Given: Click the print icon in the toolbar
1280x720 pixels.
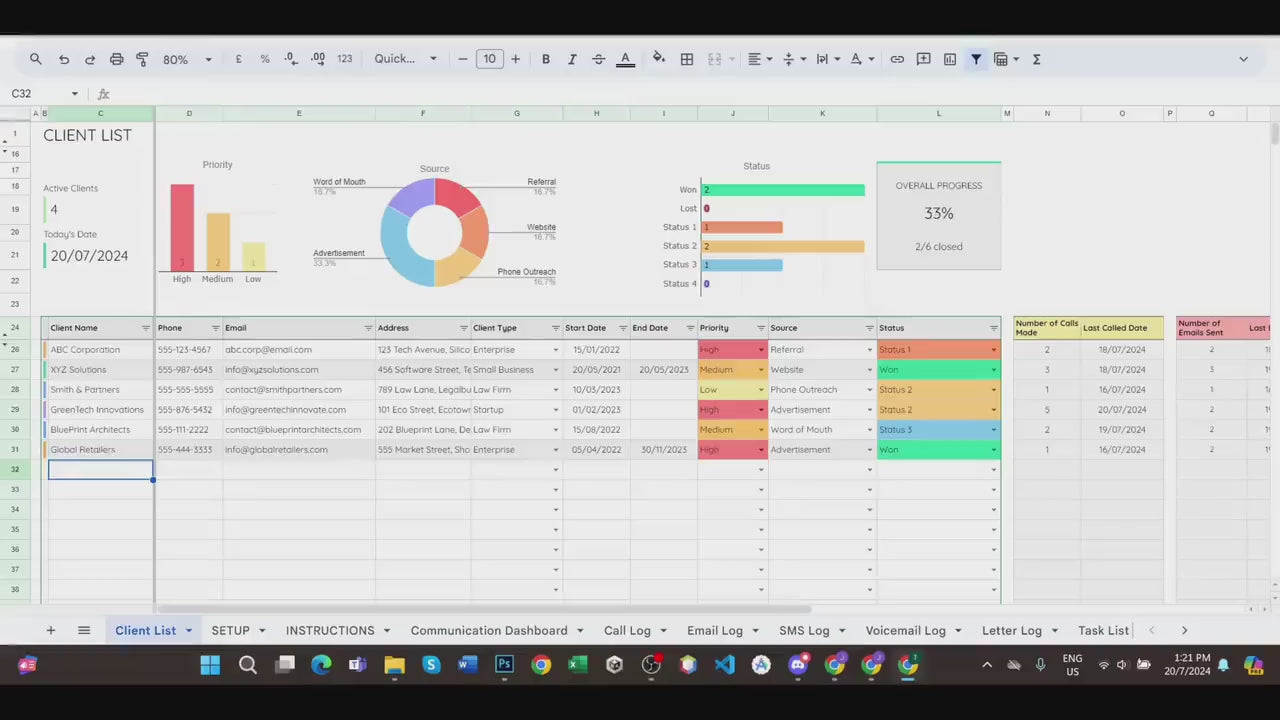Looking at the screenshot, I should pyautogui.click(x=116, y=59).
